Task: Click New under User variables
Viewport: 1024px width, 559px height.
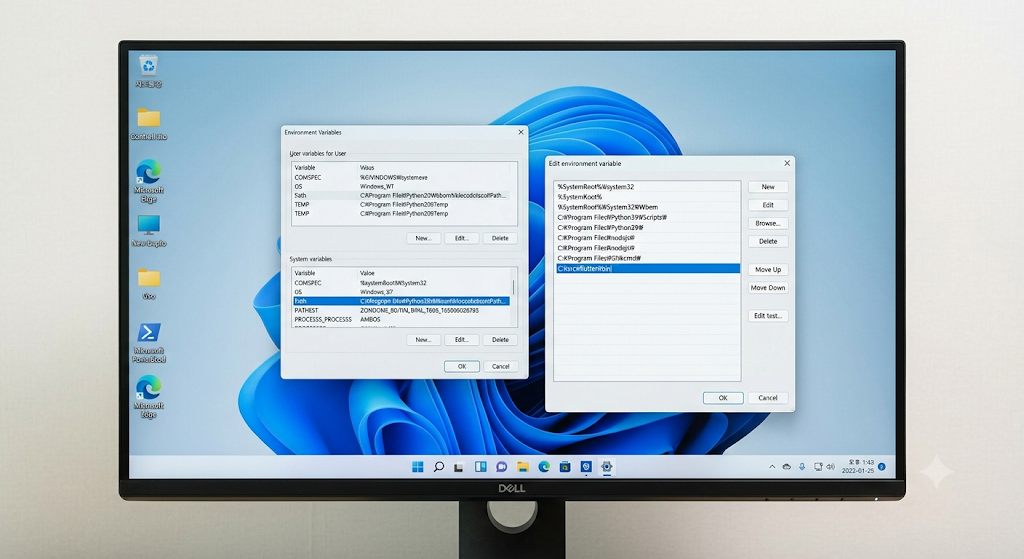Action: coord(423,238)
